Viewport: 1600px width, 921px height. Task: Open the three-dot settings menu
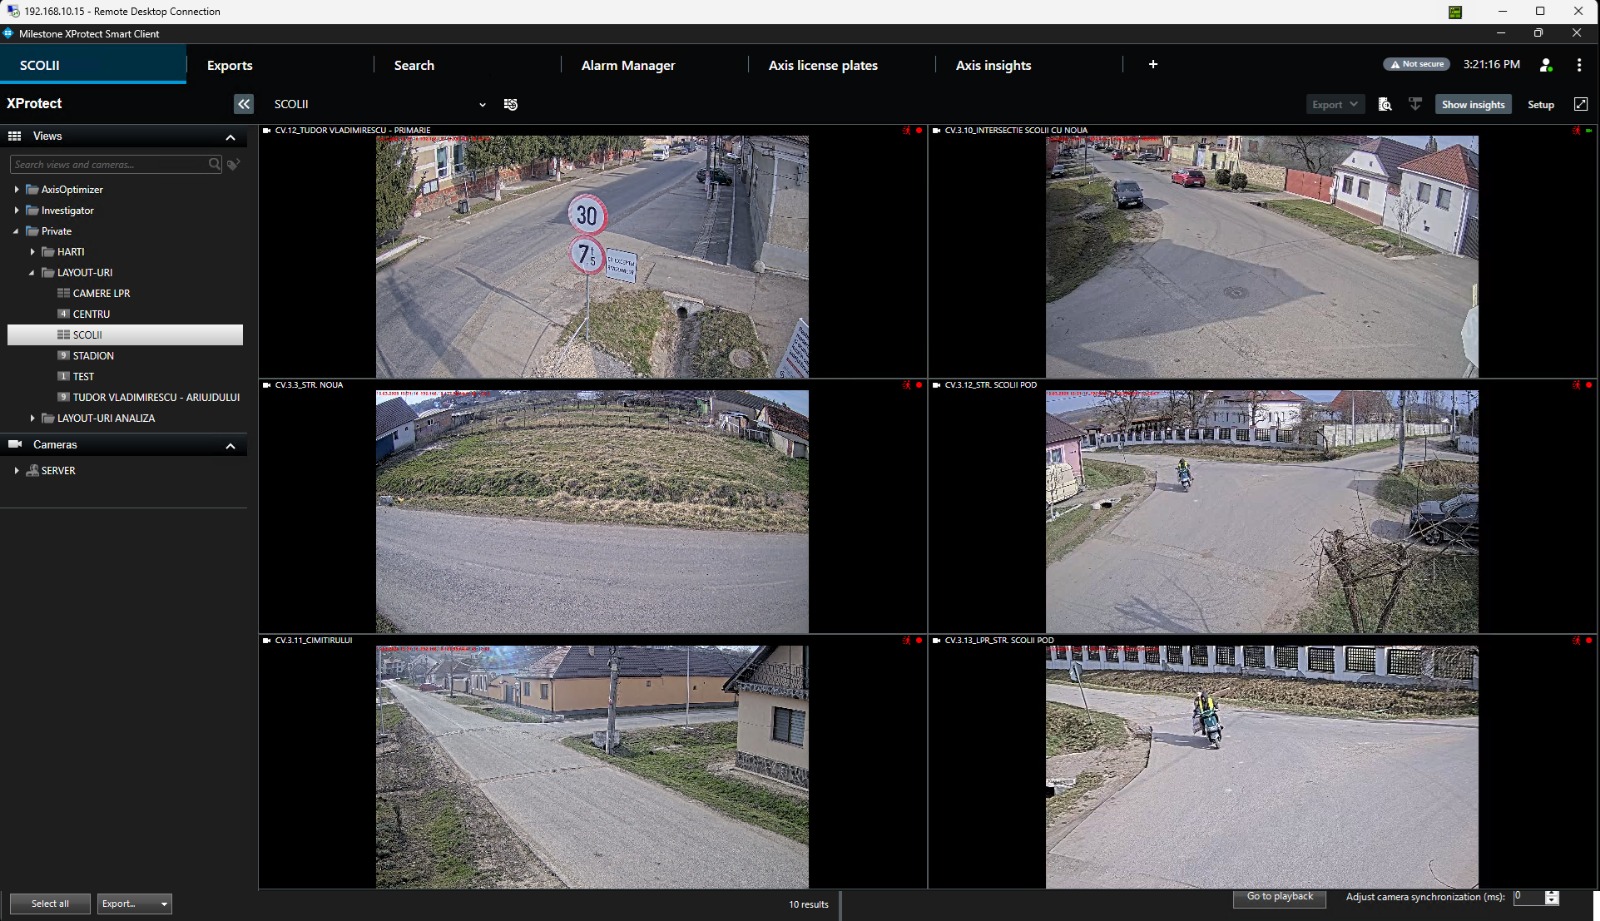(x=1579, y=65)
